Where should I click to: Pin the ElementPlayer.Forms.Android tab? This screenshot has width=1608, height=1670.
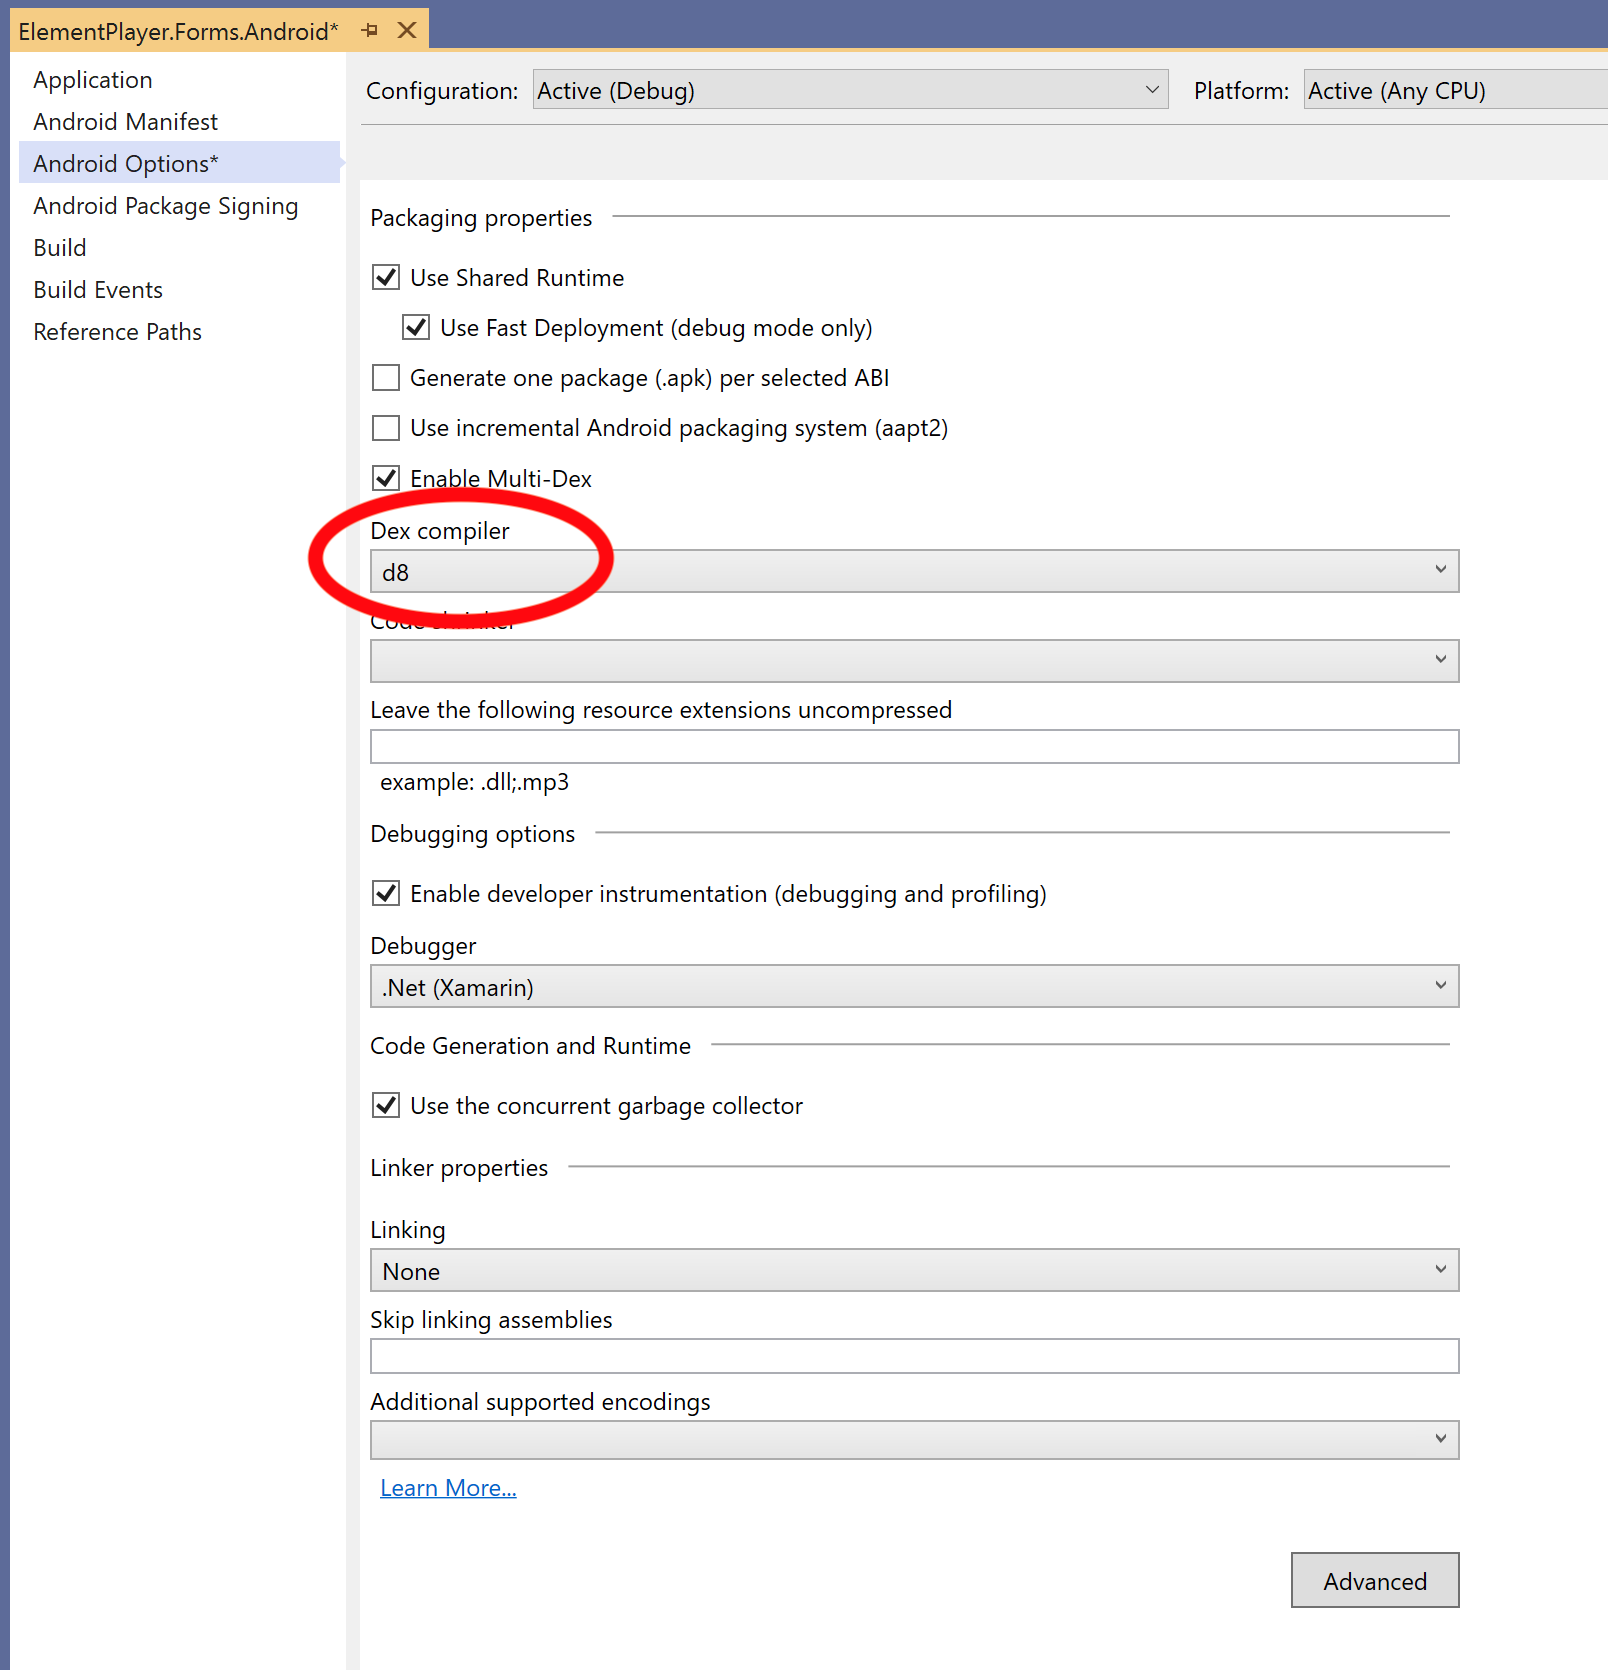(x=370, y=30)
